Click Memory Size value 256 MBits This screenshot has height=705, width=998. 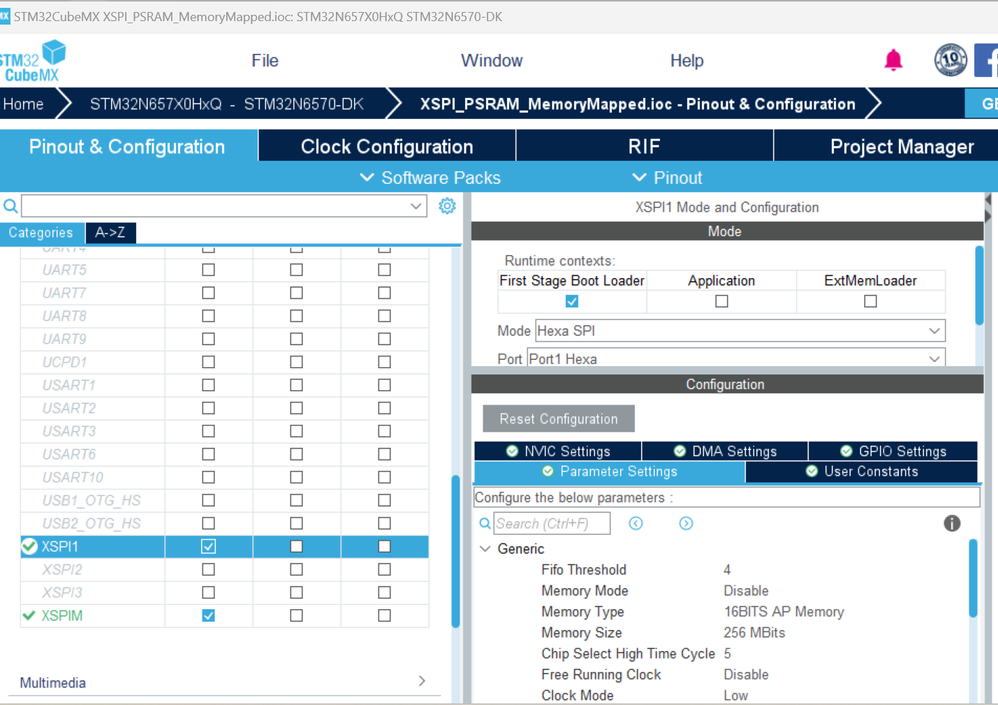click(x=754, y=632)
